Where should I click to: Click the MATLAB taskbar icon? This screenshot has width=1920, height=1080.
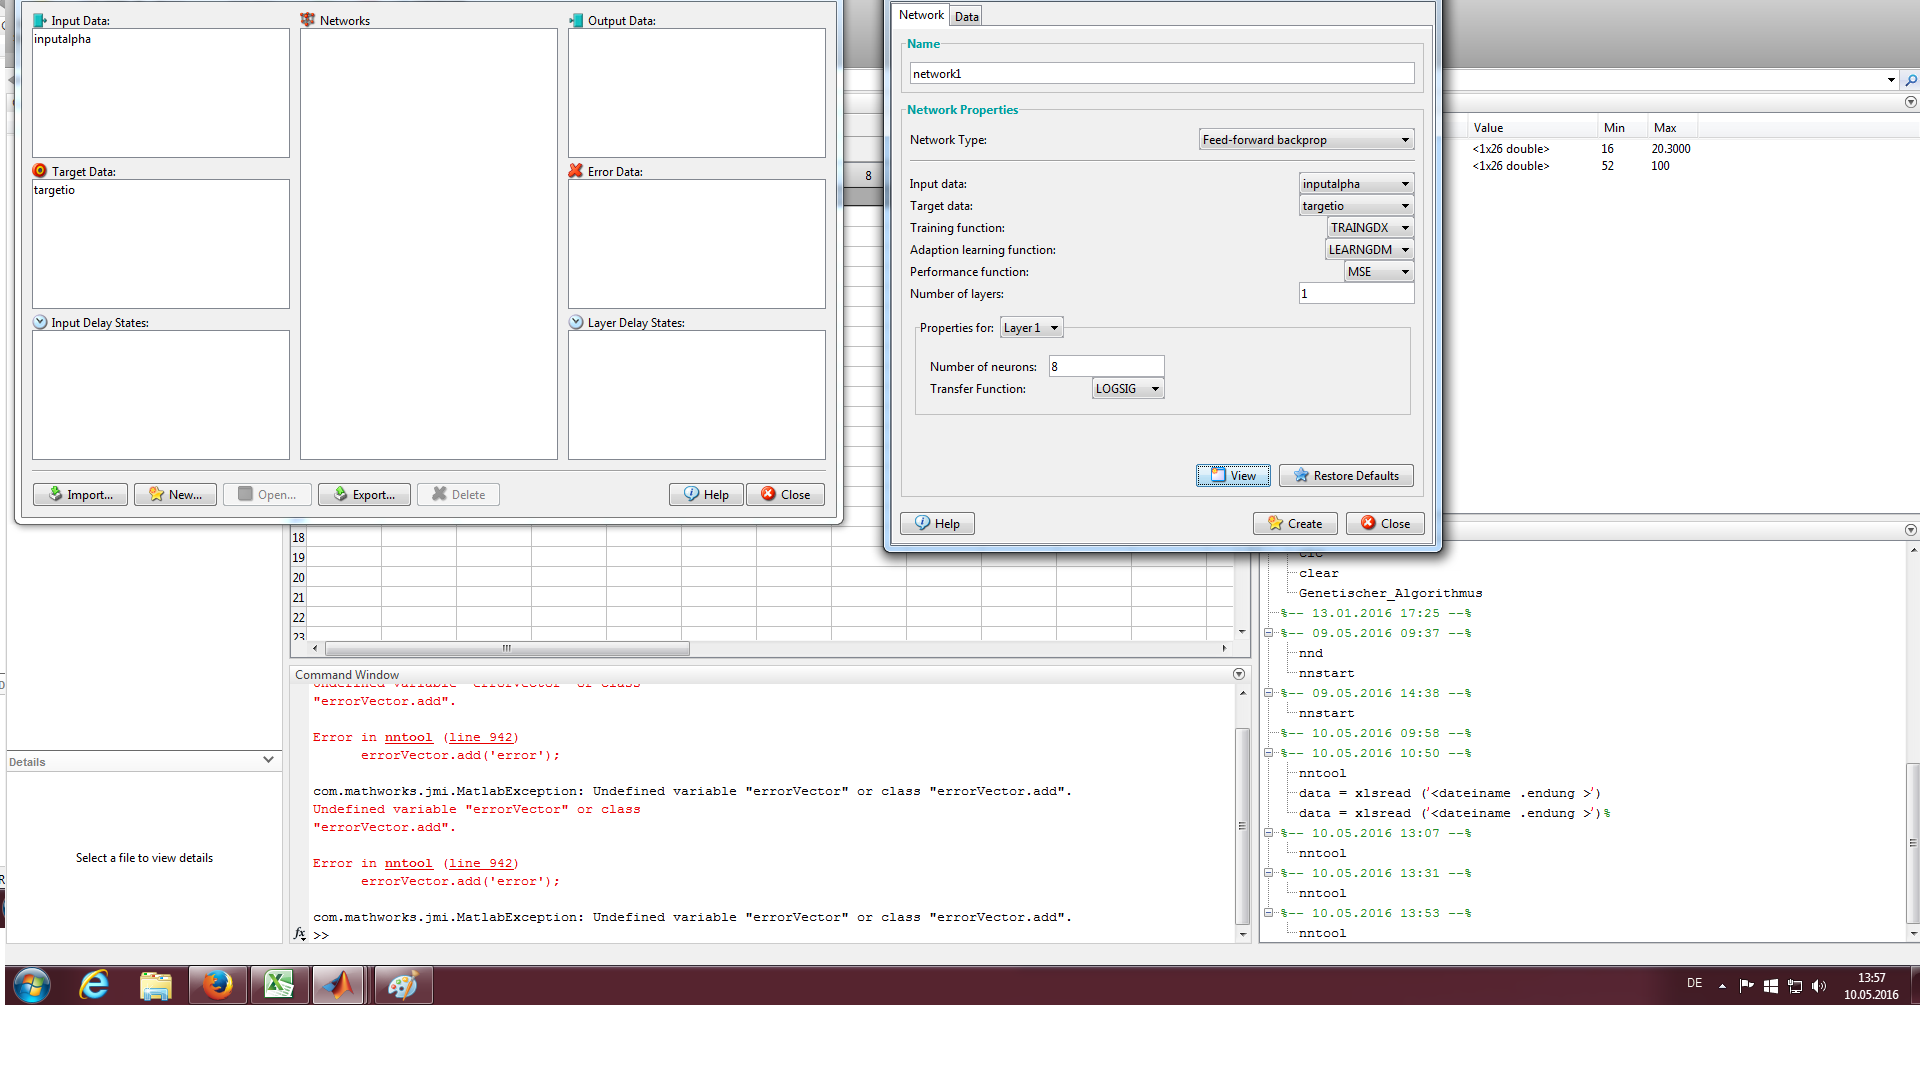click(x=338, y=985)
